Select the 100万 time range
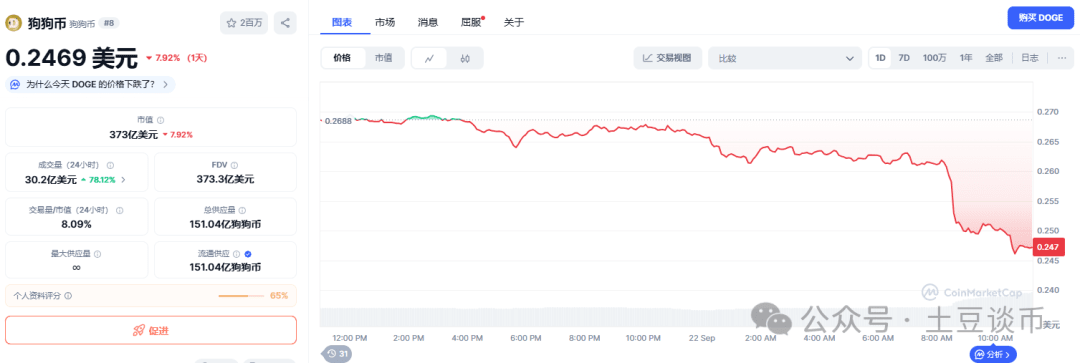1080x363 pixels. [x=935, y=58]
